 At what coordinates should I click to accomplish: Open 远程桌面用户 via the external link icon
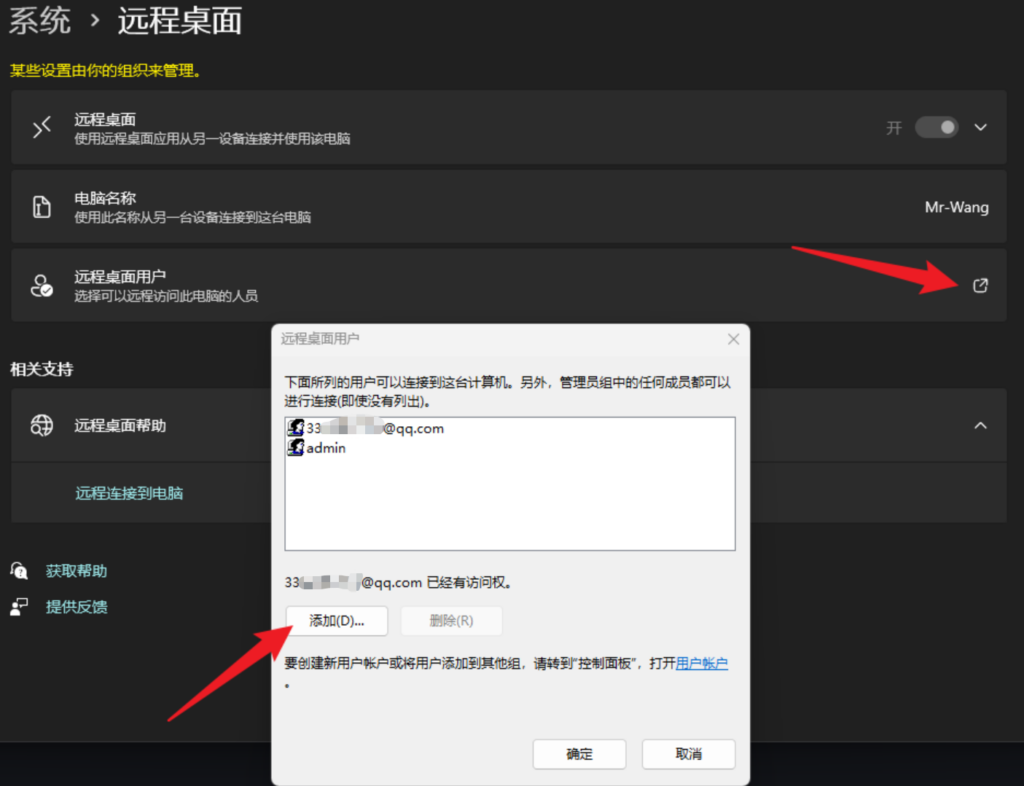980,286
